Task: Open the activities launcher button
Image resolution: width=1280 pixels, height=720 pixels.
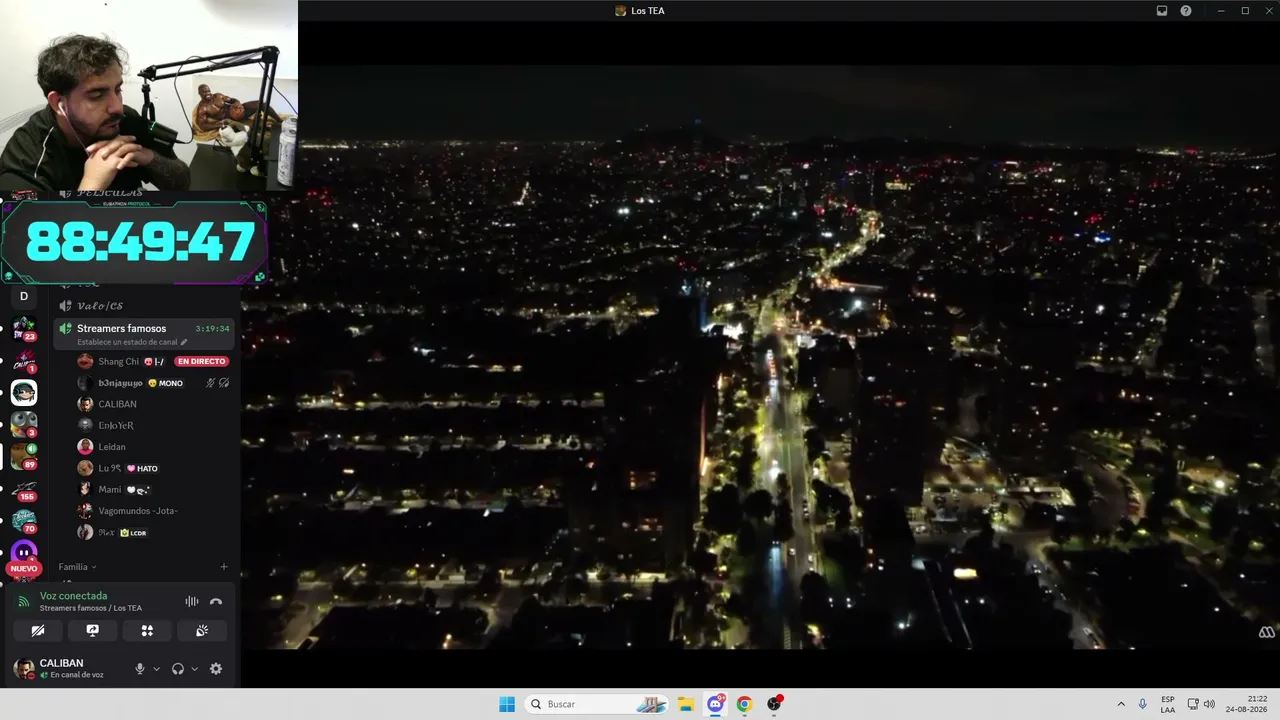Action: (147, 630)
